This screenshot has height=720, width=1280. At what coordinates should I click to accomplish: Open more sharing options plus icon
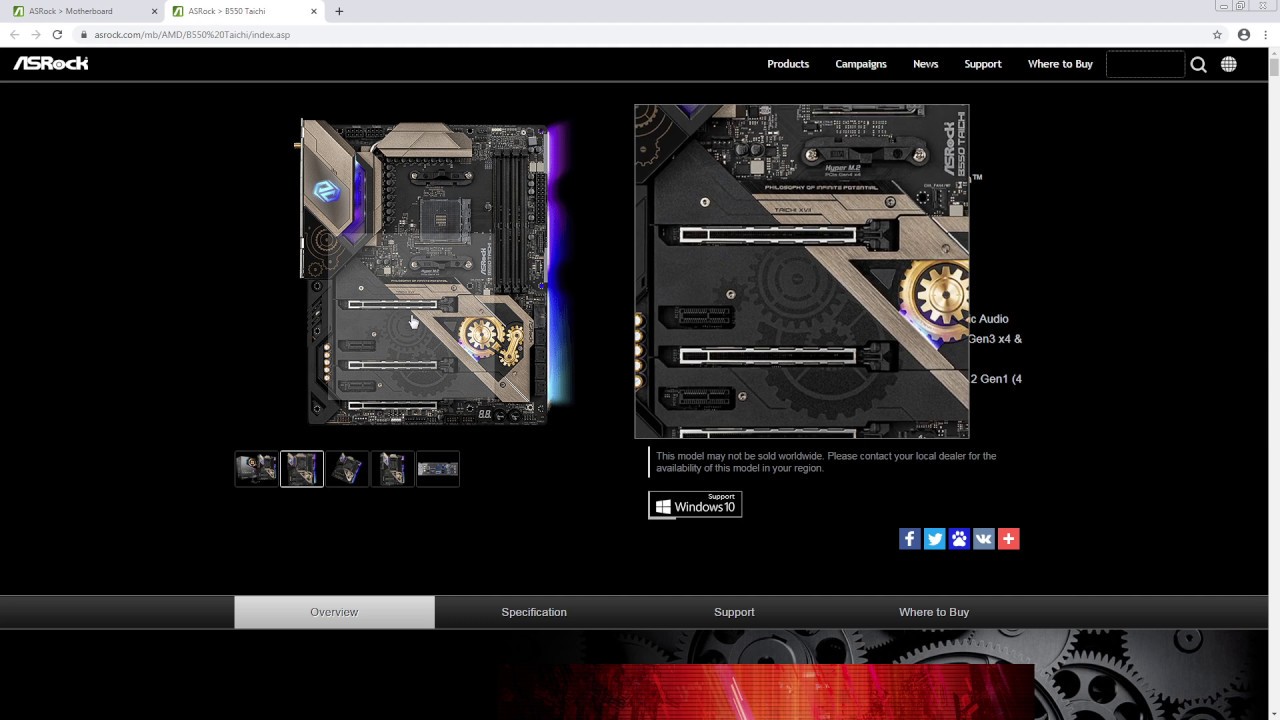(1008, 539)
